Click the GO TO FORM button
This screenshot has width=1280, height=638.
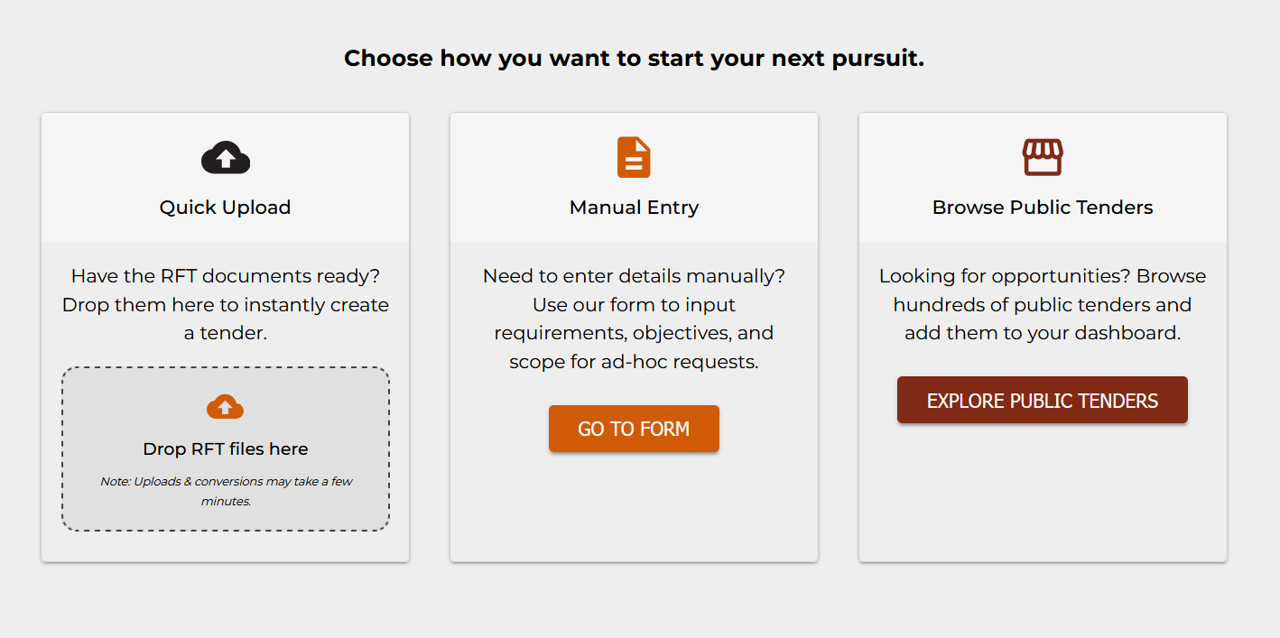pyautogui.click(x=633, y=428)
